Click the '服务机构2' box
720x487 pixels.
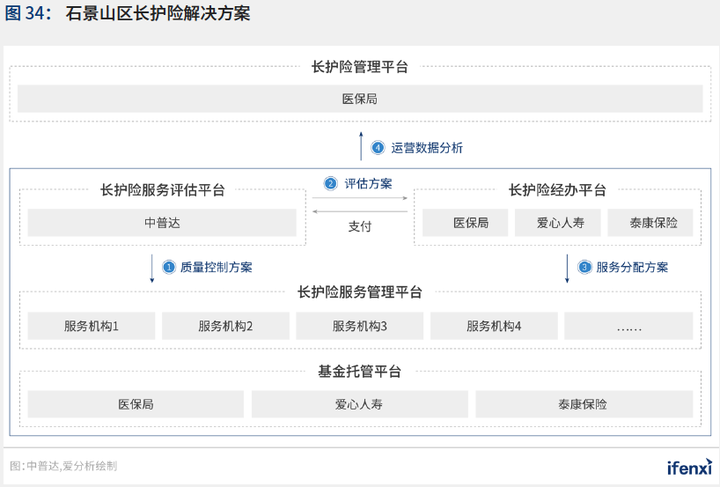coord(225,326)
